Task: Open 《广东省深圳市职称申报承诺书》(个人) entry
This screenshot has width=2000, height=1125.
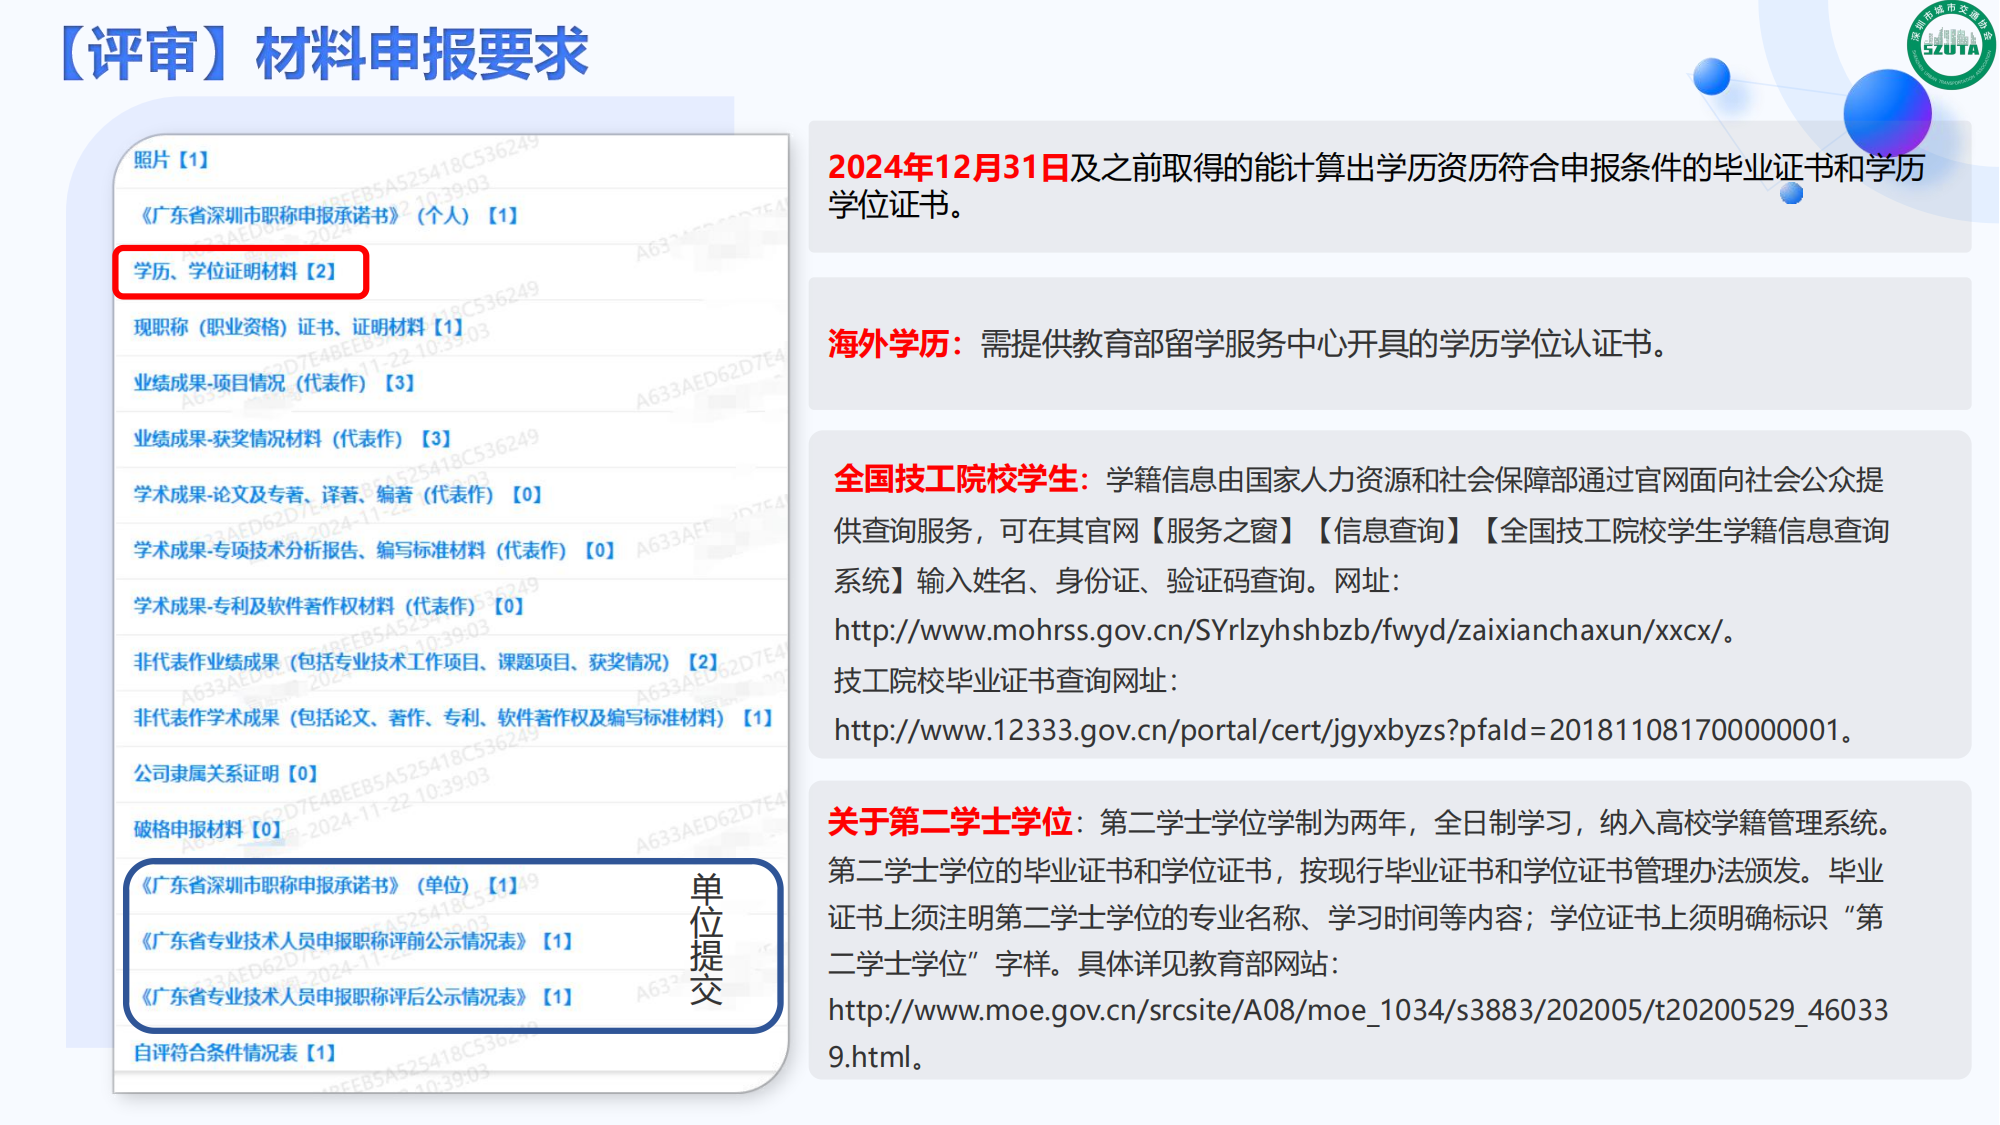Action: click(327, 215)
